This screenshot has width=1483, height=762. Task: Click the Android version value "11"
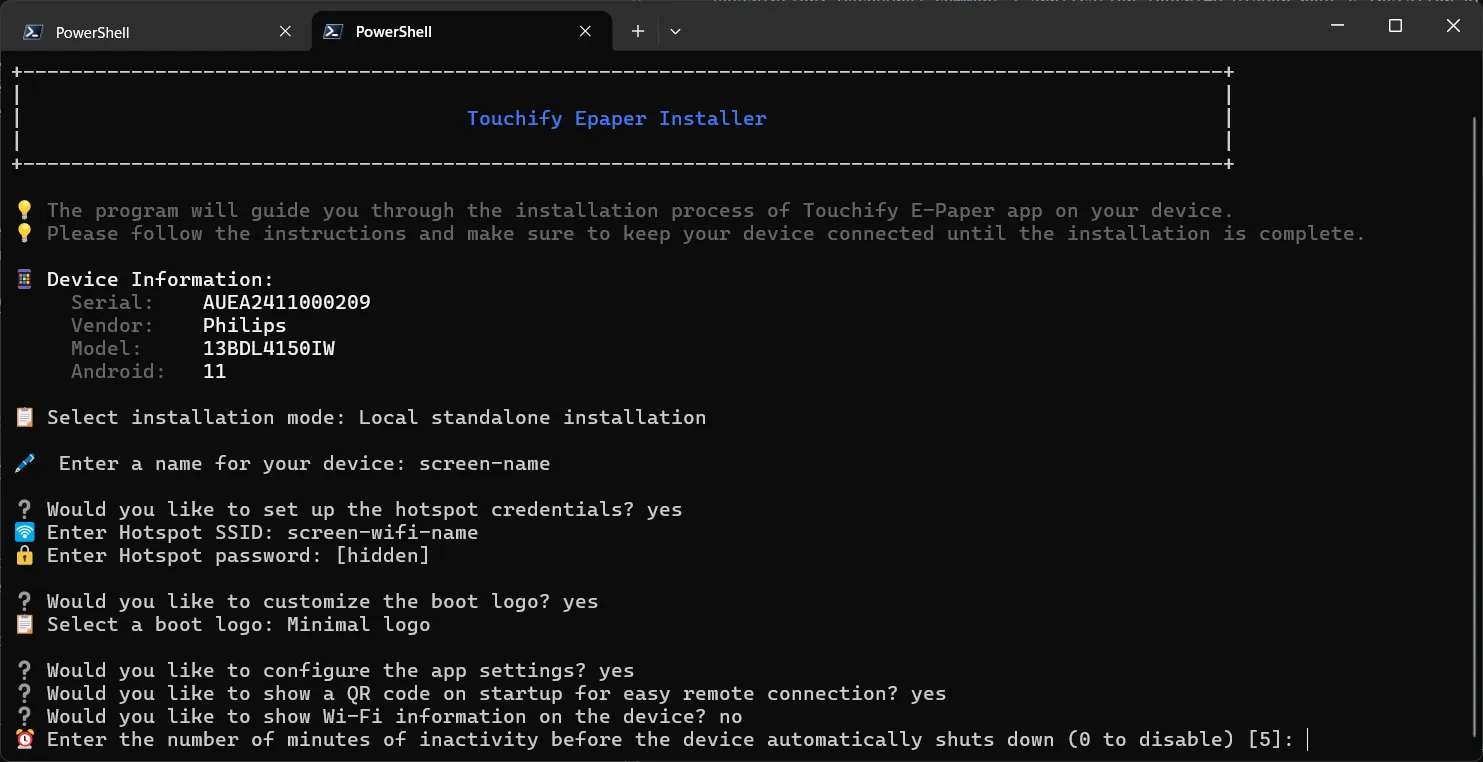(x=215, y=371)
